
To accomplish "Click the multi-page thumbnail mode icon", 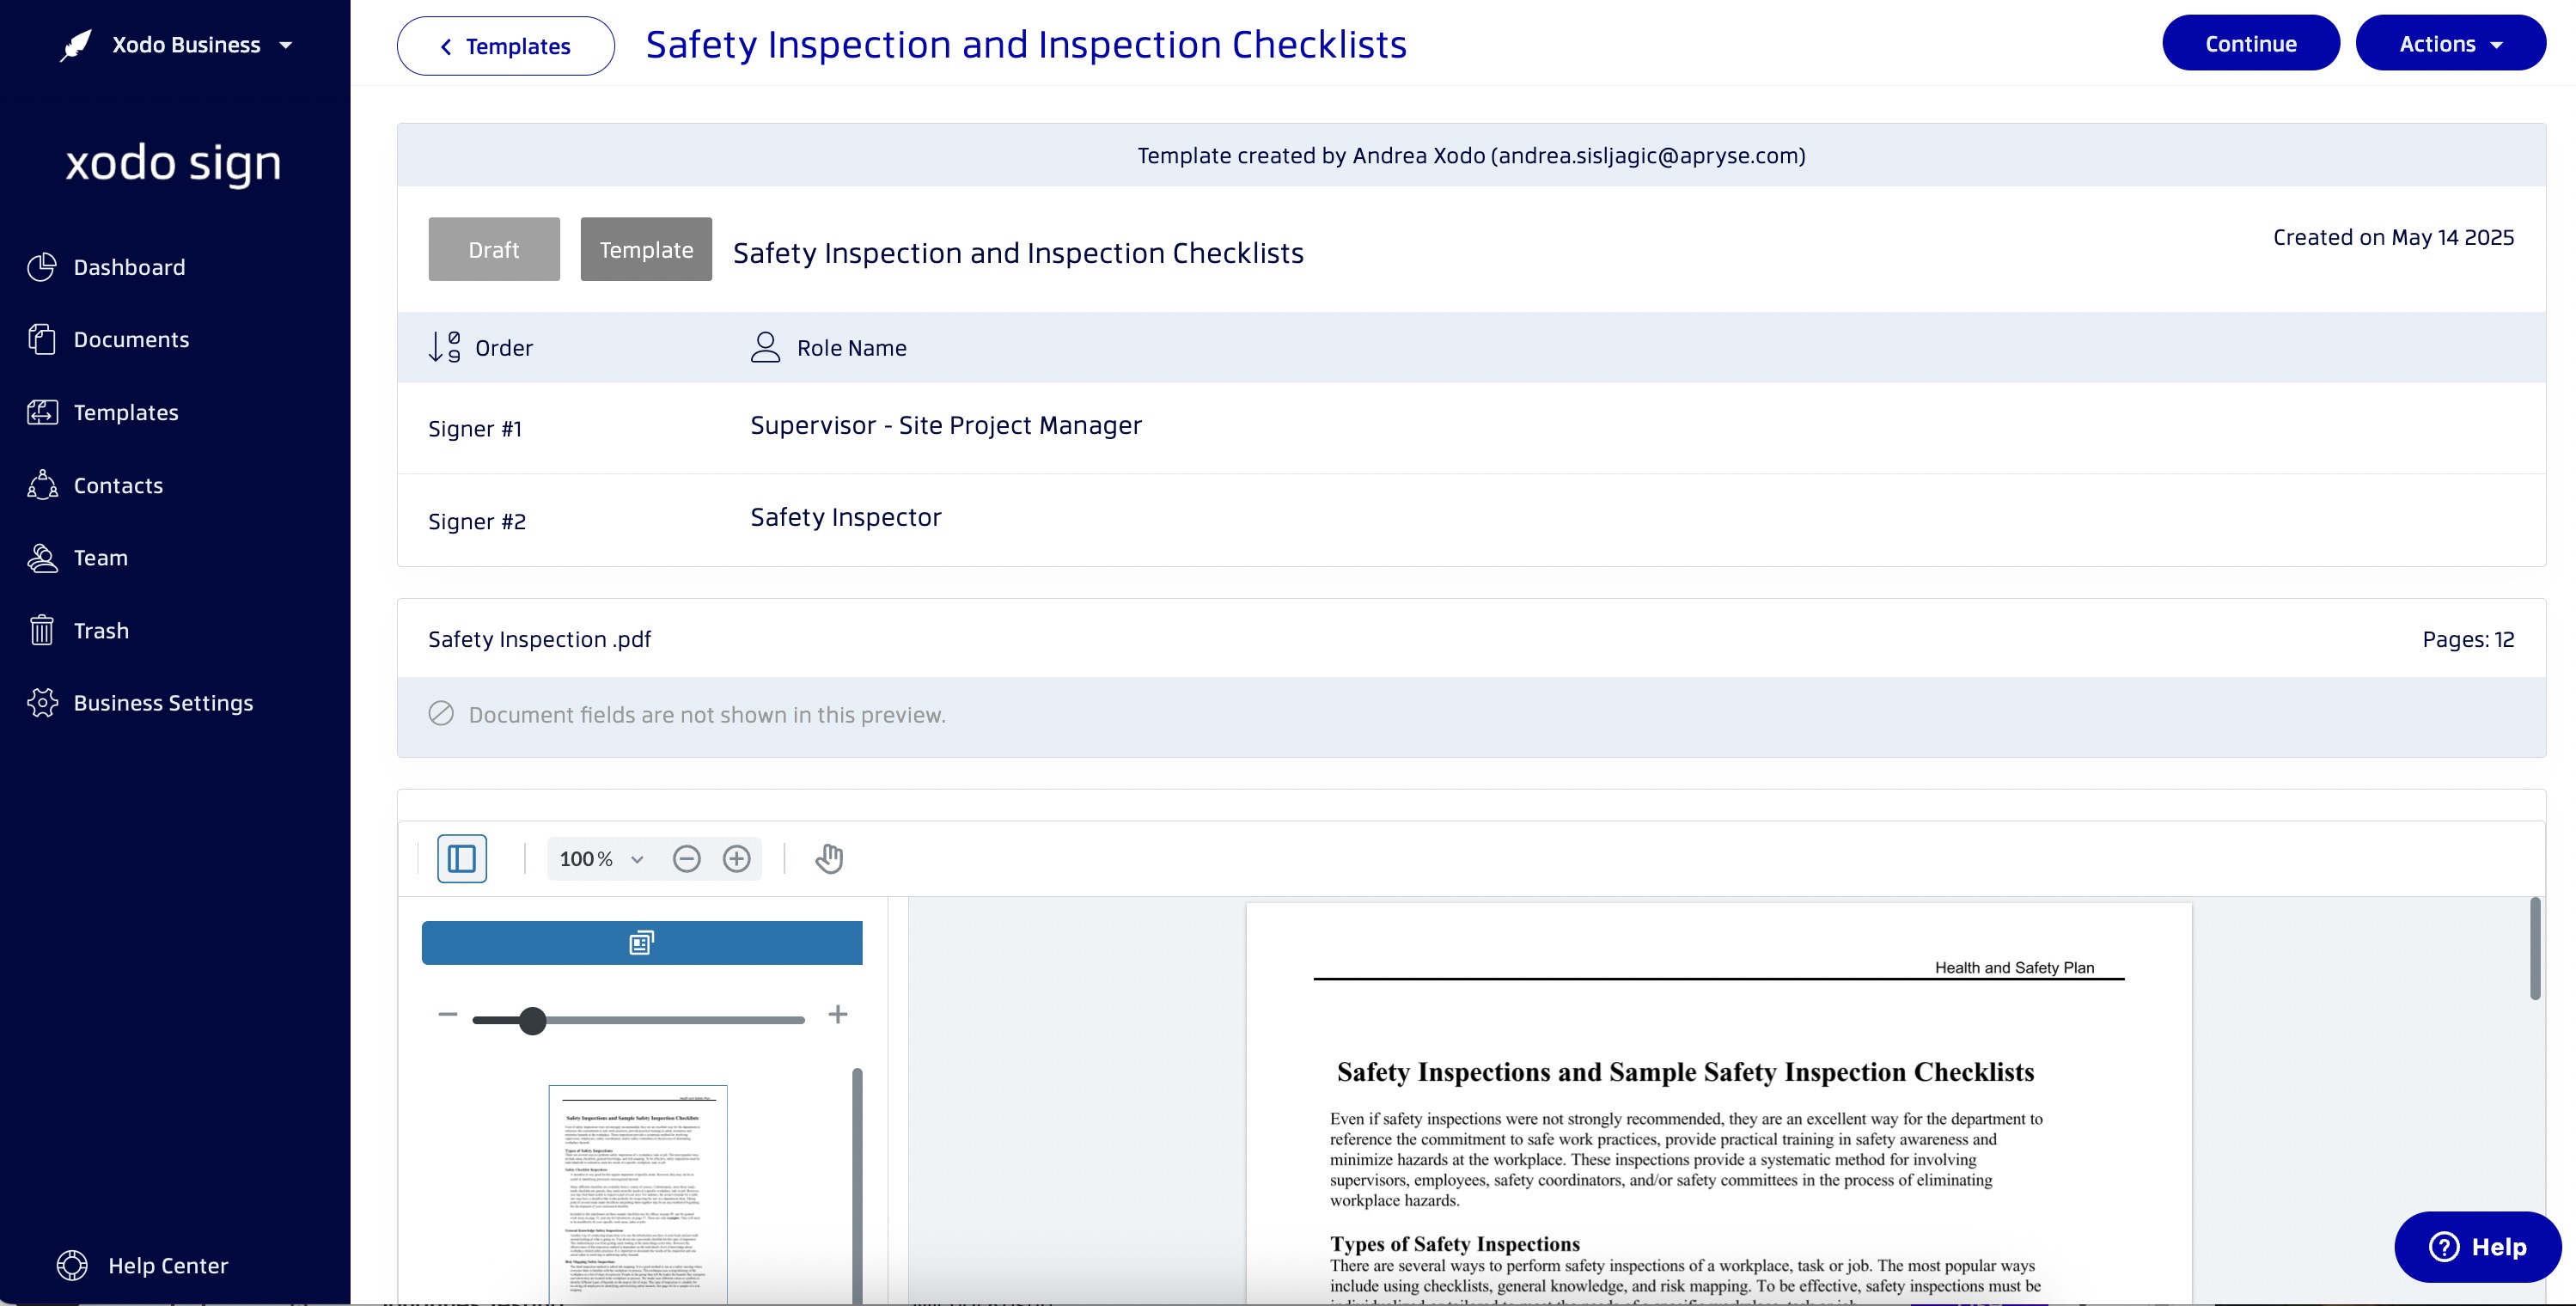I will point(642,943).
